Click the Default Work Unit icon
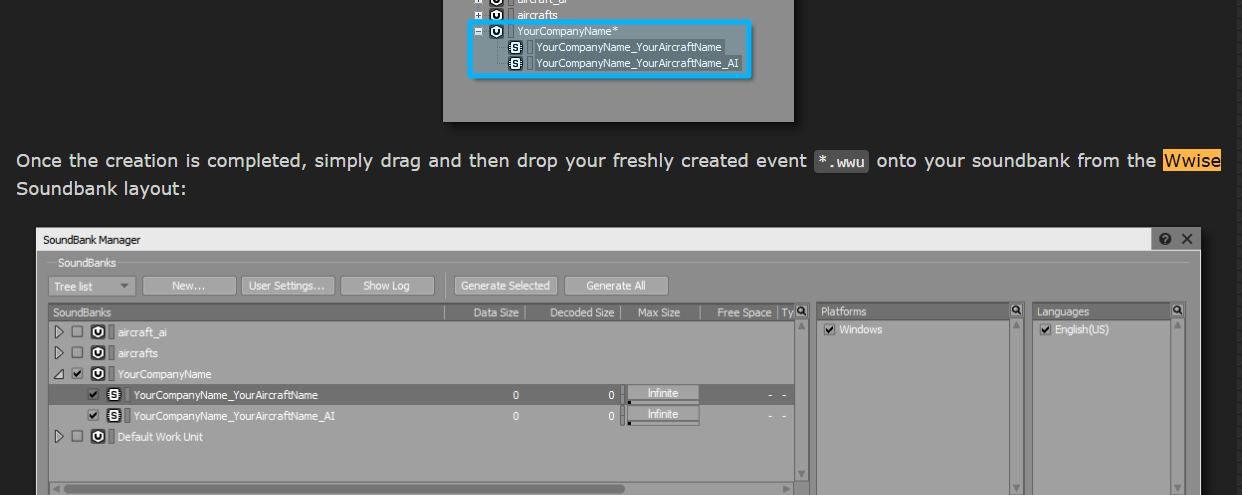The height and width of the screenshot is (495, 1242). click(98, 437)
